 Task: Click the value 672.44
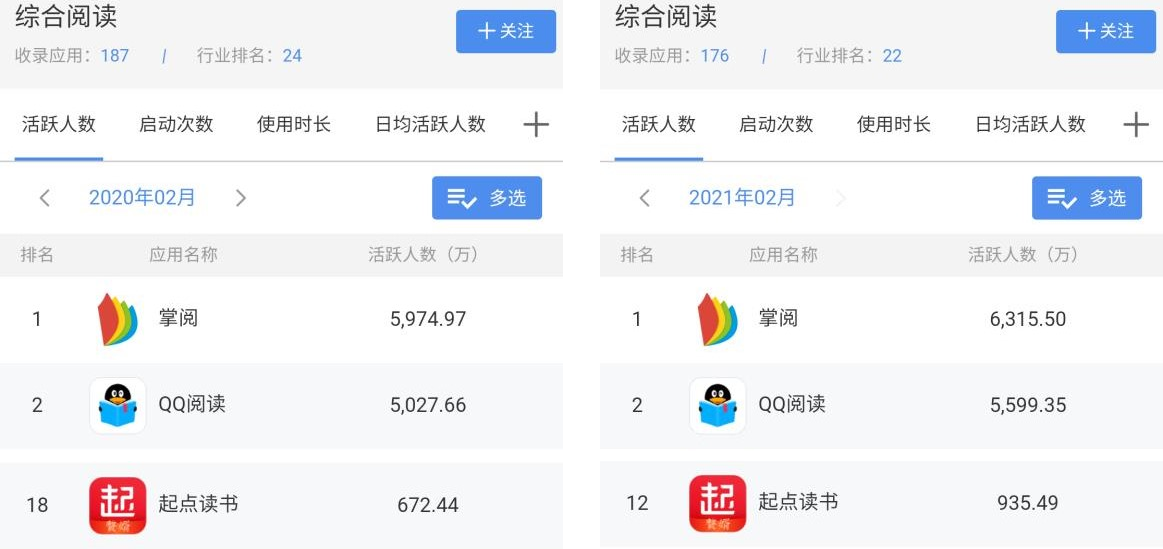point(428,505)
